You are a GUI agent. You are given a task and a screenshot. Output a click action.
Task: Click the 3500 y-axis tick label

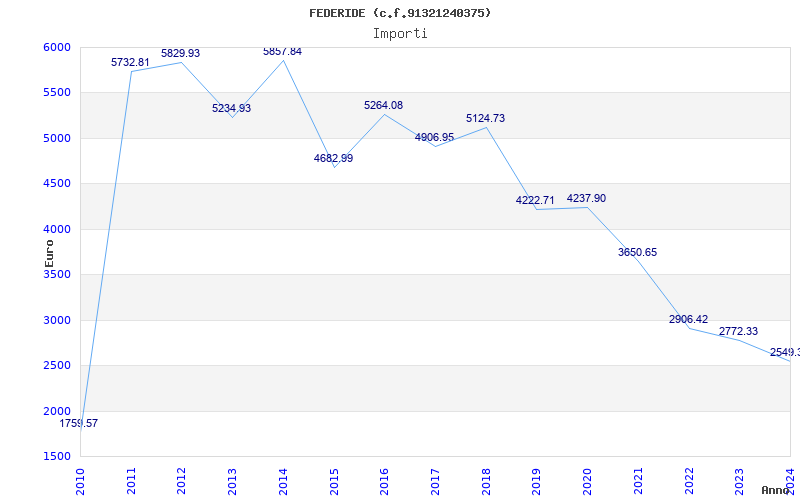click(57, 275)
